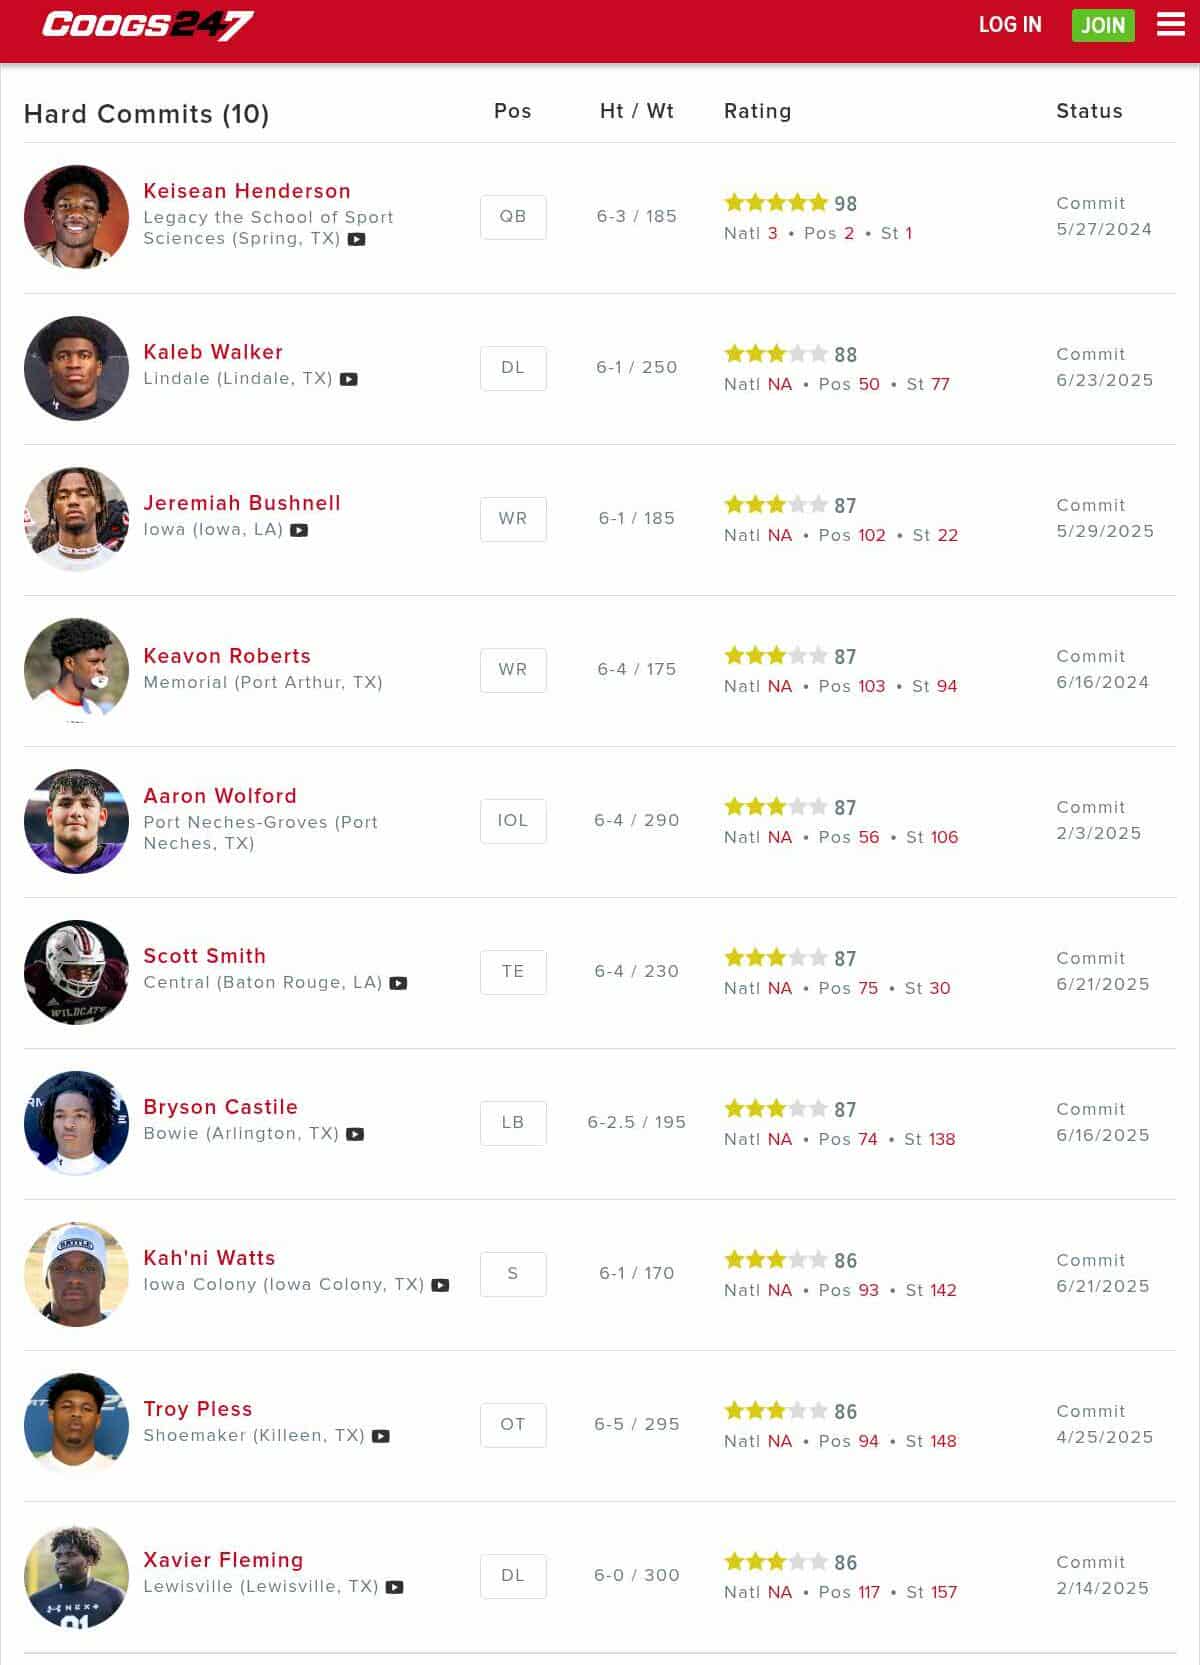Image resolution: width=1200 pixels, height=1665 pixels.
Task: Play Keisean Henderson's video highlight icon
Action: 356,240
